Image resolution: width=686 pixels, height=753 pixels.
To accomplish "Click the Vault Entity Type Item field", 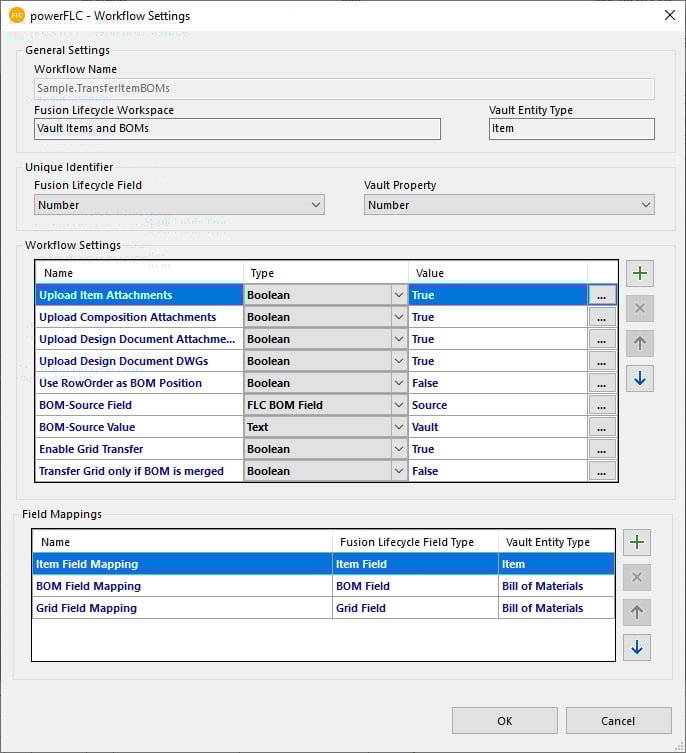I will [x=572, y=129].
